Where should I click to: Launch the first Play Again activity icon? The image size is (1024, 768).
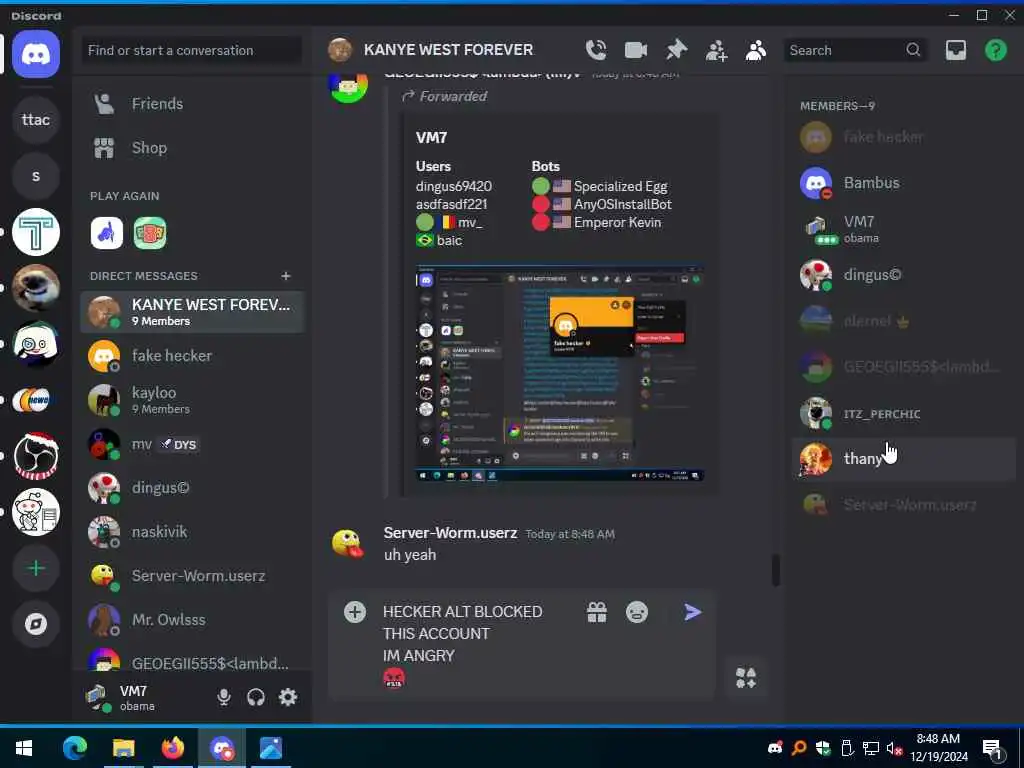106,233
